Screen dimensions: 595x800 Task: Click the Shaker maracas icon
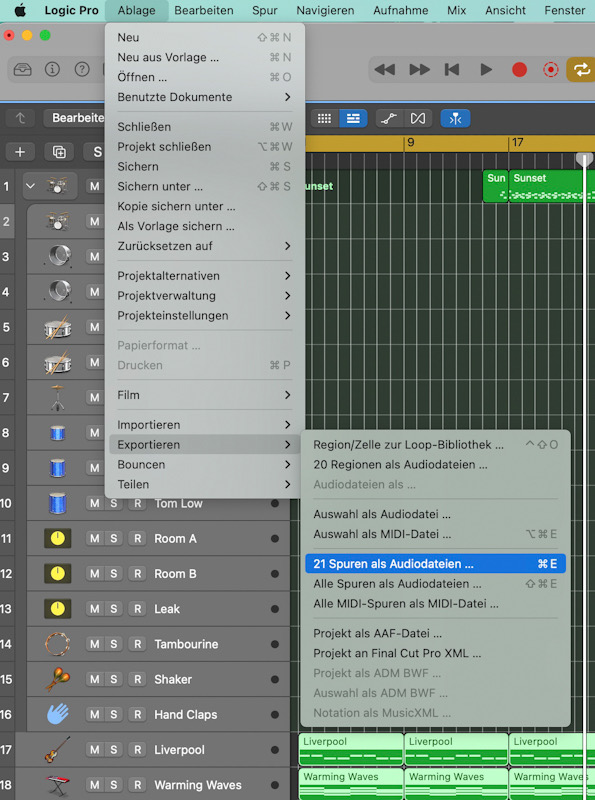point(57,679)
